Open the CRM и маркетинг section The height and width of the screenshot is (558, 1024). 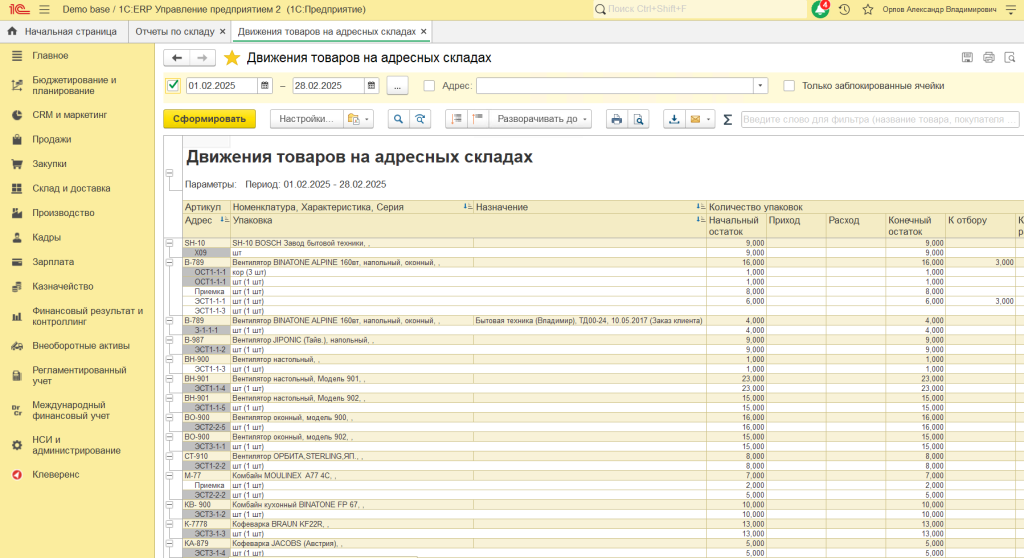point(70,115)
